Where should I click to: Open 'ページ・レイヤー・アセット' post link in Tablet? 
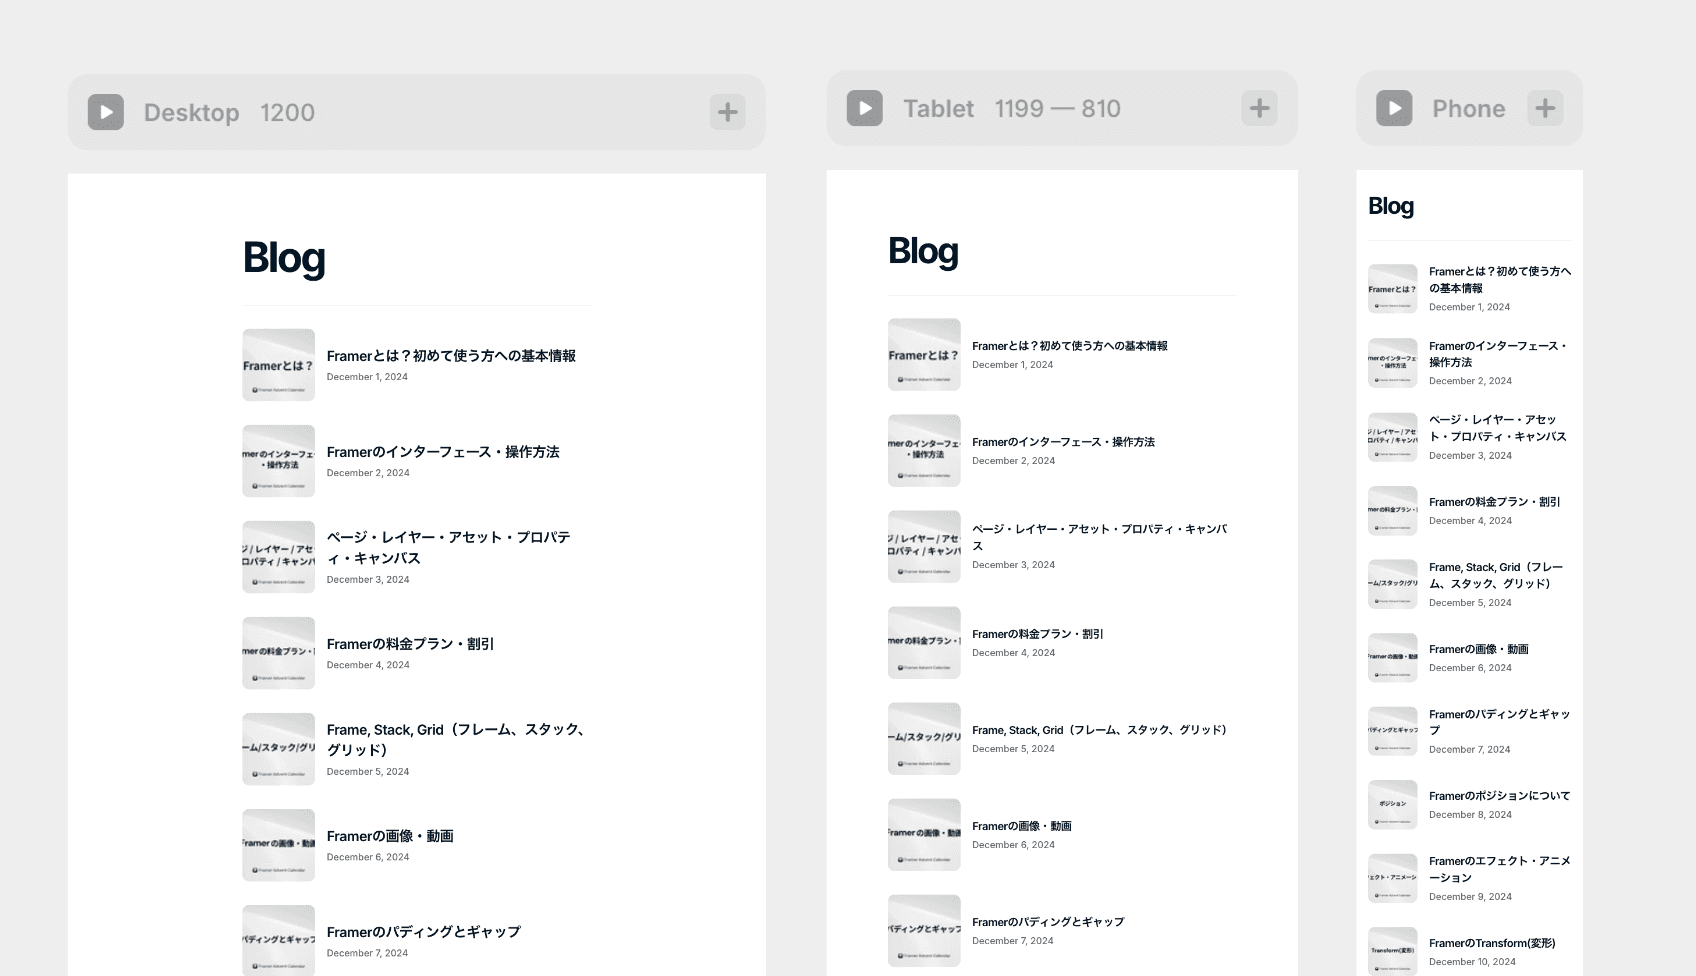pos(1100,537)
